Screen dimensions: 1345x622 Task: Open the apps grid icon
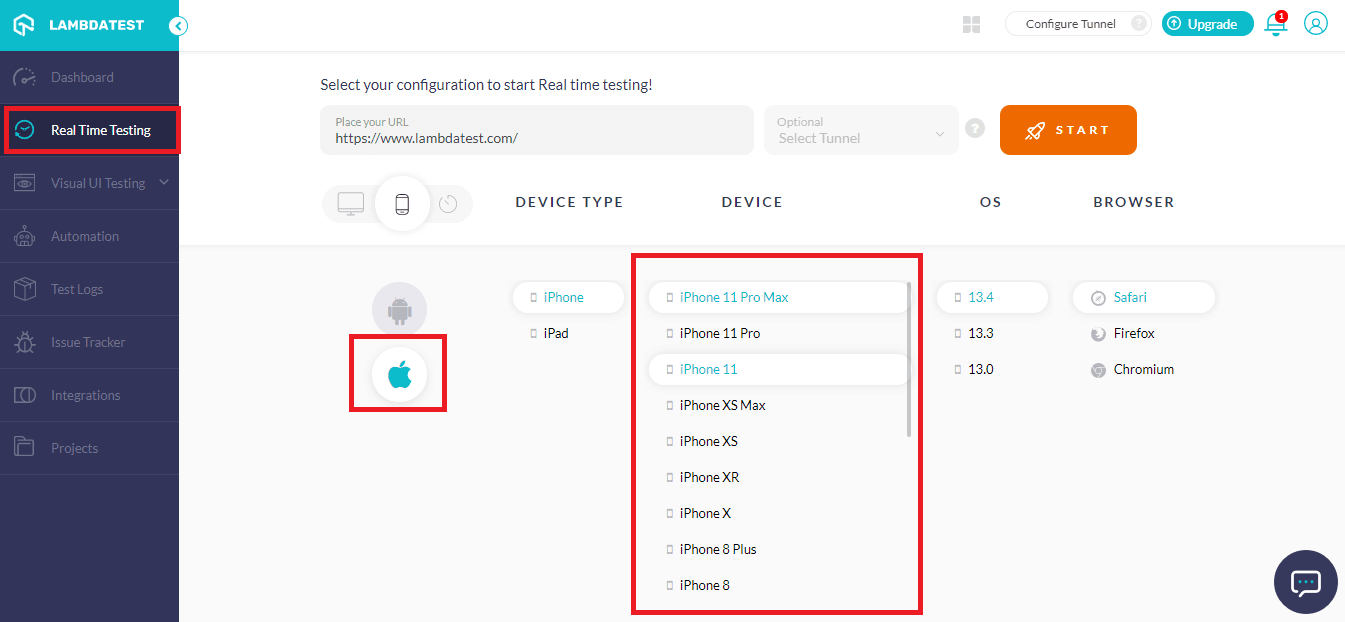click(971, 24)
